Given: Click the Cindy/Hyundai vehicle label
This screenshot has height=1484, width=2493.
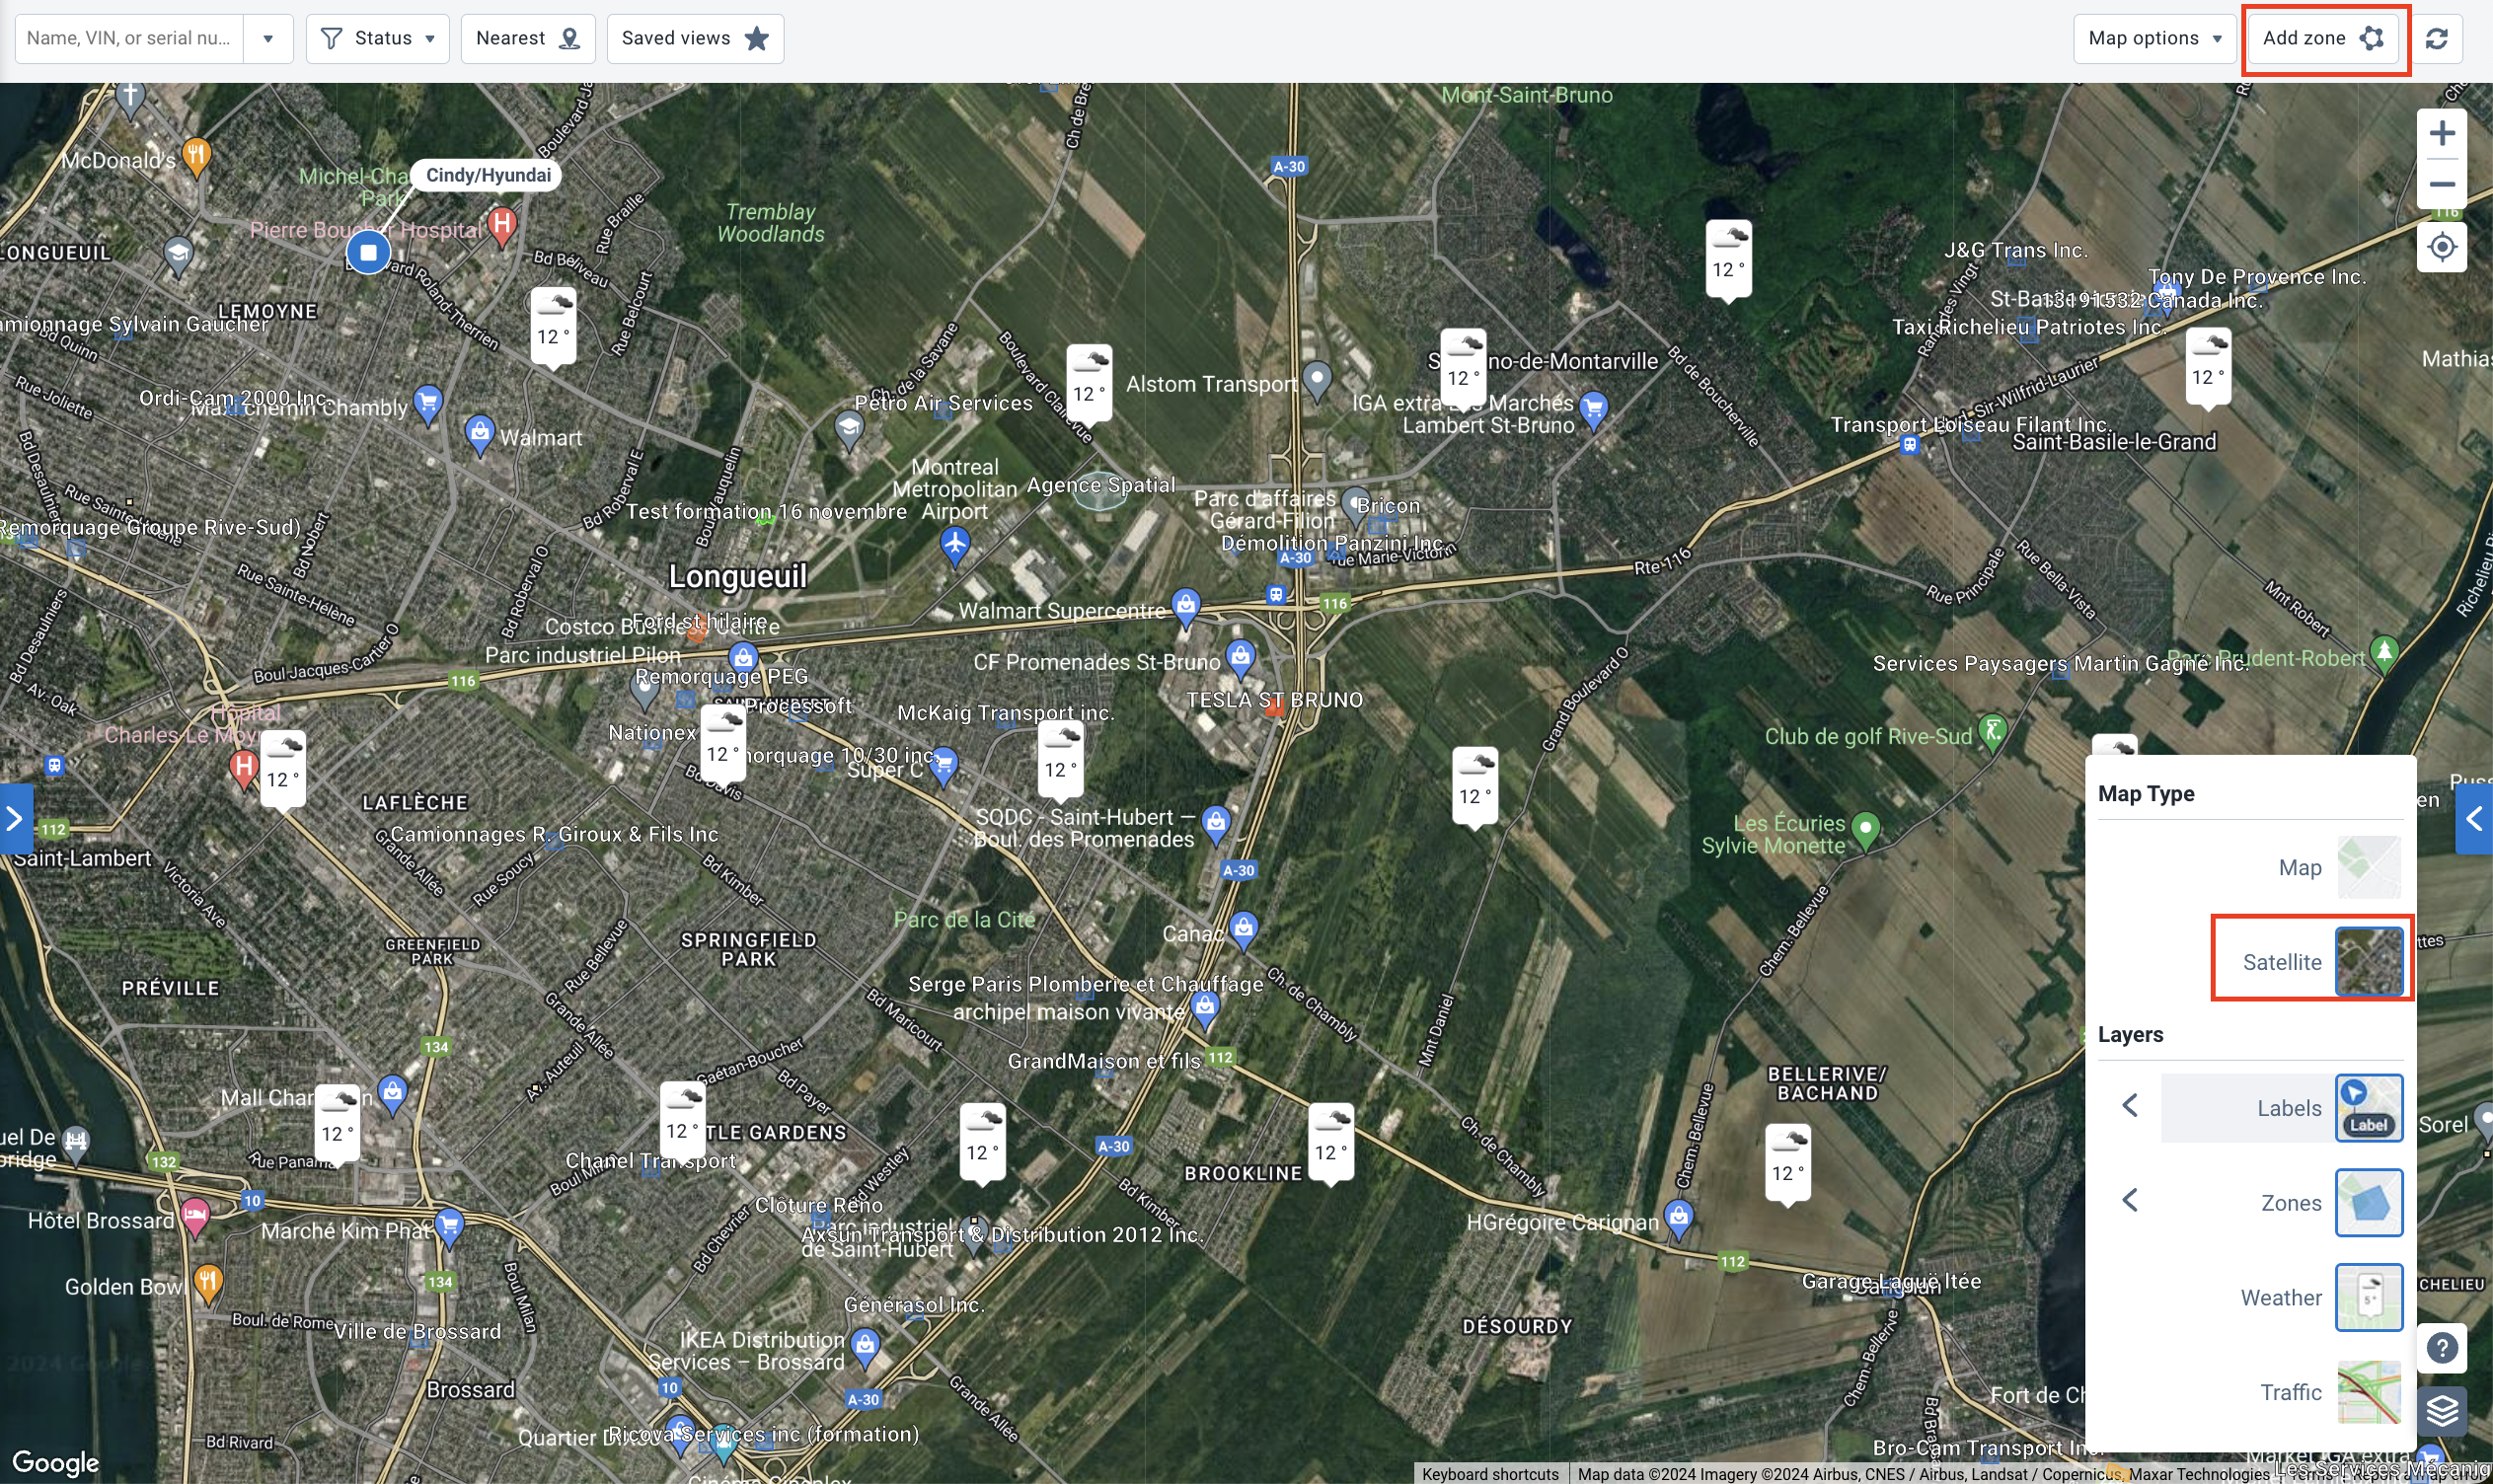Looking at the screenshot, I should pos(487,175).
